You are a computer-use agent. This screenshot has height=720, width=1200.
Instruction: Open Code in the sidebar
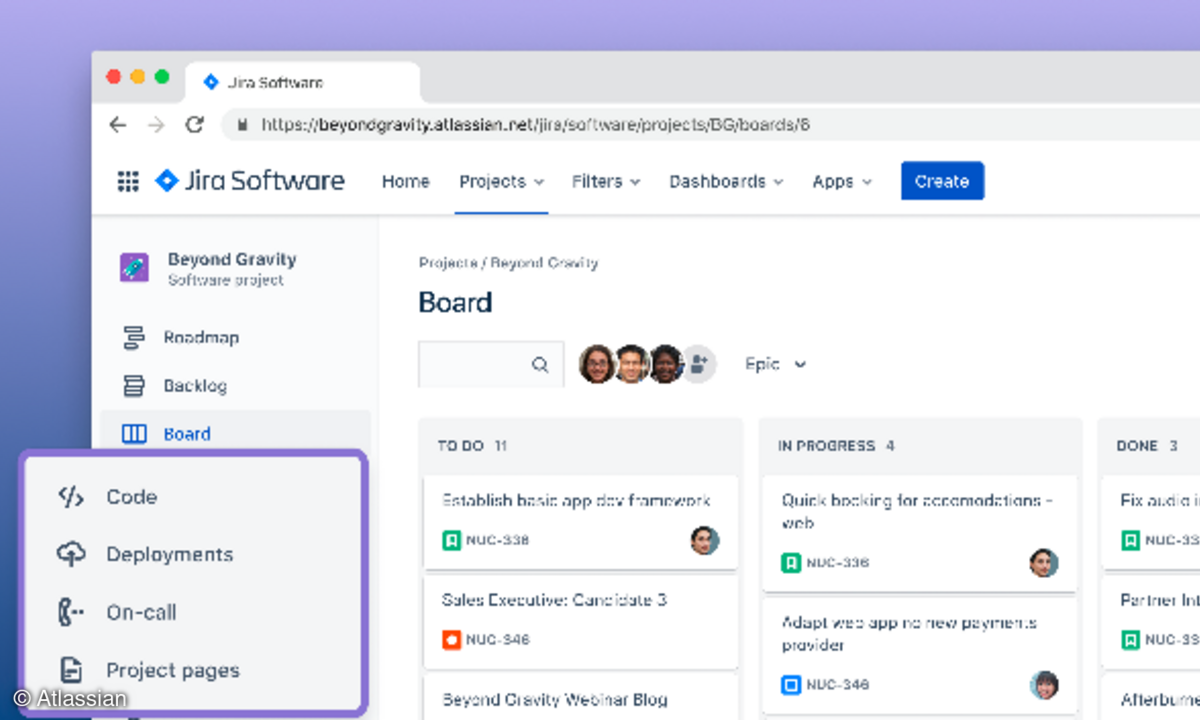pos(131,497)
